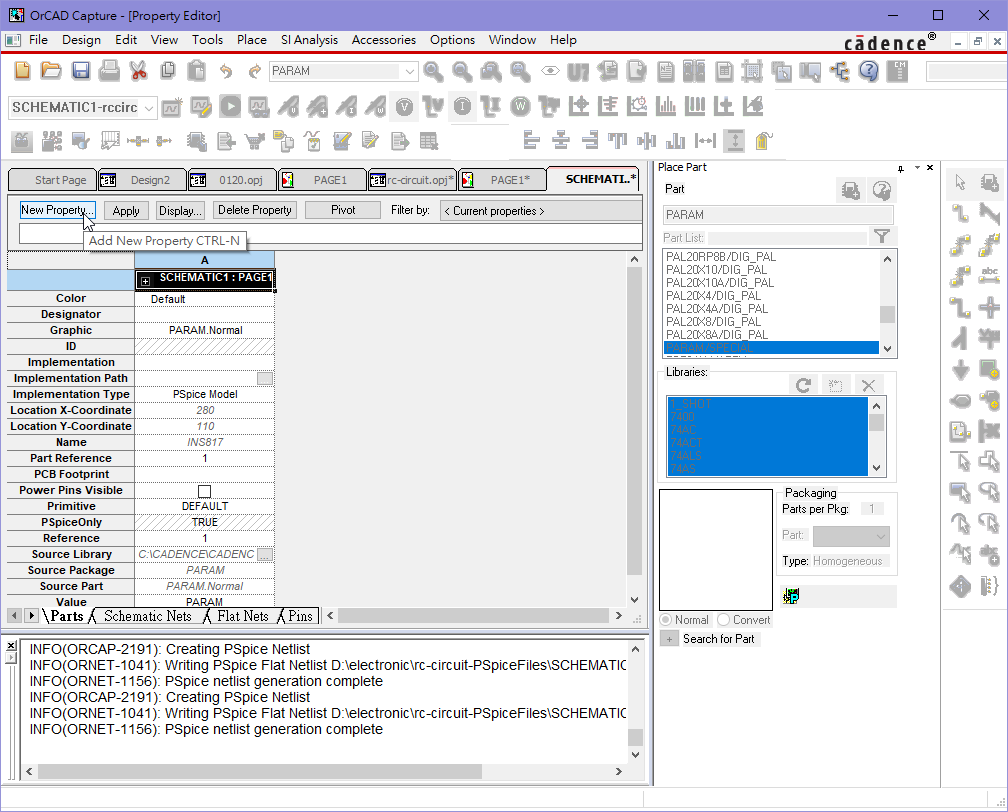Open the SI Analysis menu
The image size is (1008, 812).
(x=309, y=40)
